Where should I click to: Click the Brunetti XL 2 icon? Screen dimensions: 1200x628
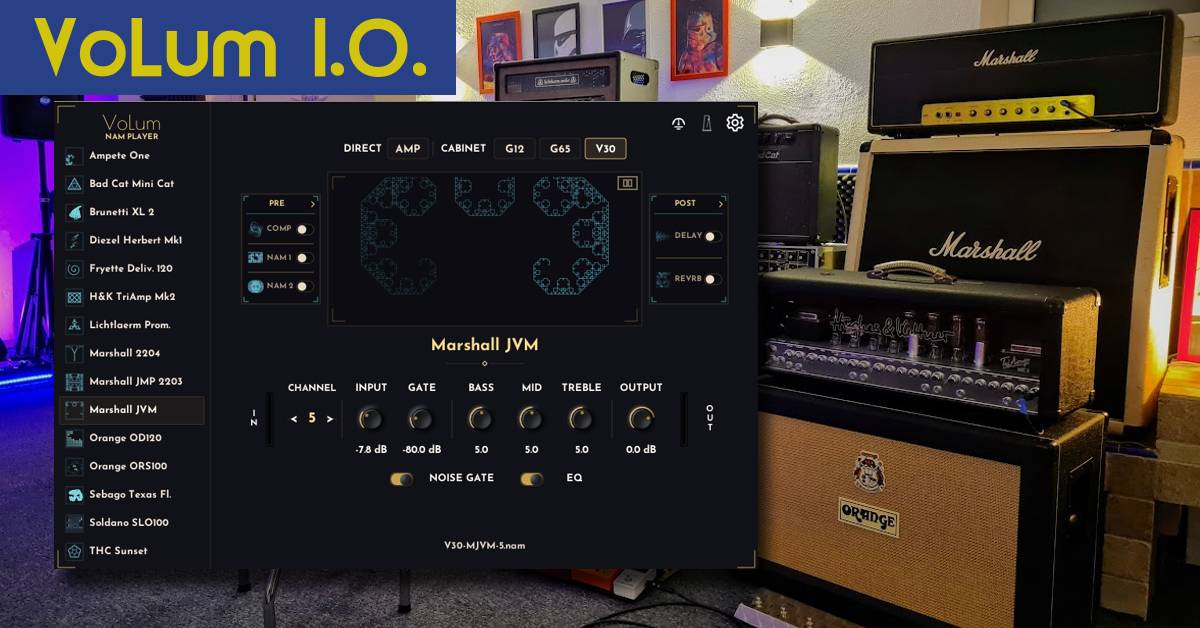[x=74, y=212]
